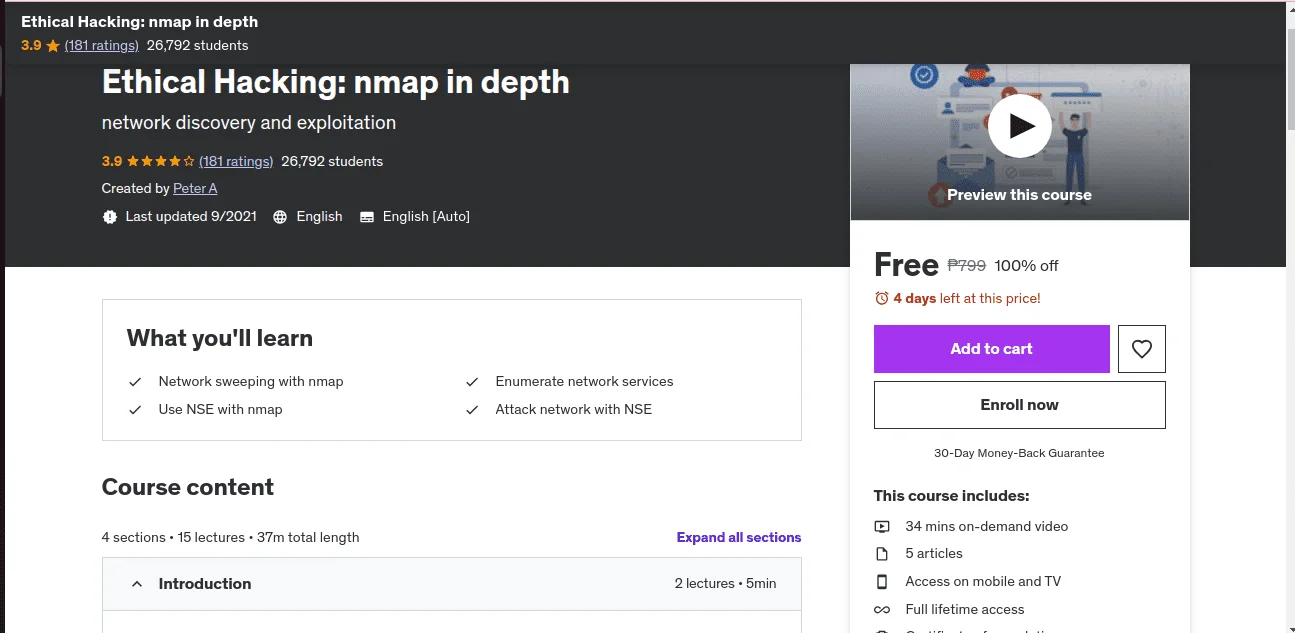Open the 181 ratings link below course subtitle

point(236,161)
